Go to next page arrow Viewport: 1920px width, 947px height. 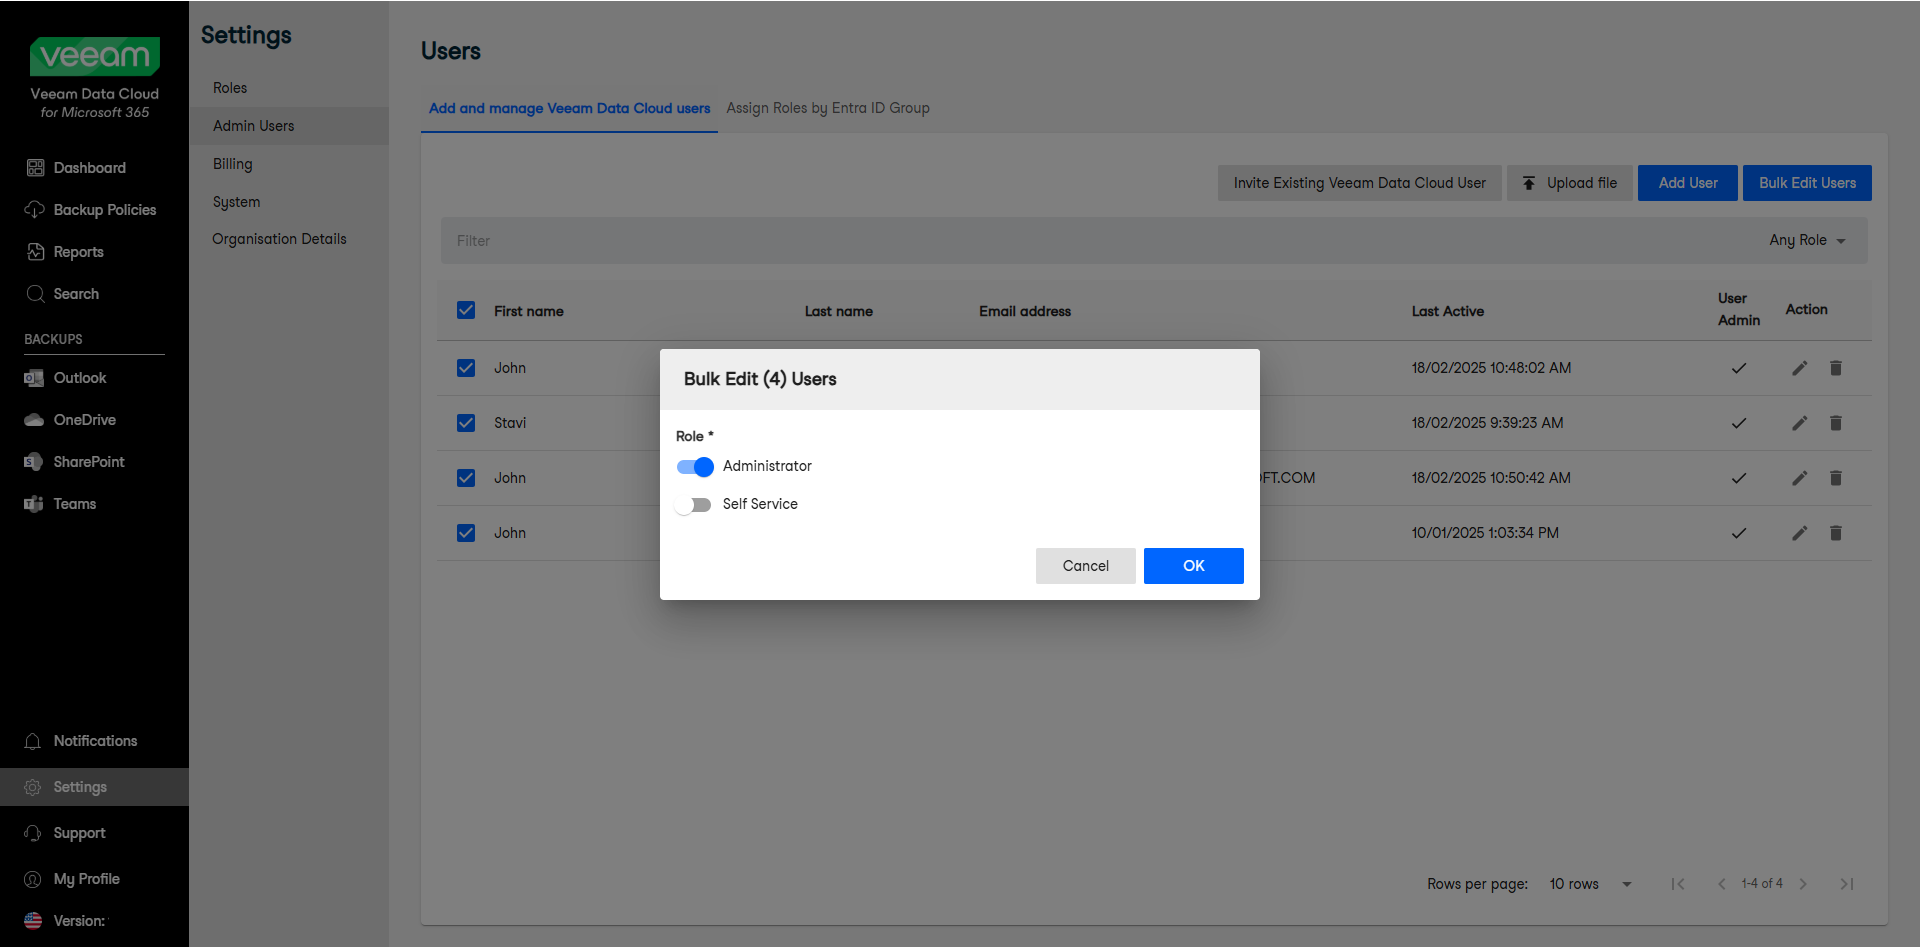[x=1804, y=884]
